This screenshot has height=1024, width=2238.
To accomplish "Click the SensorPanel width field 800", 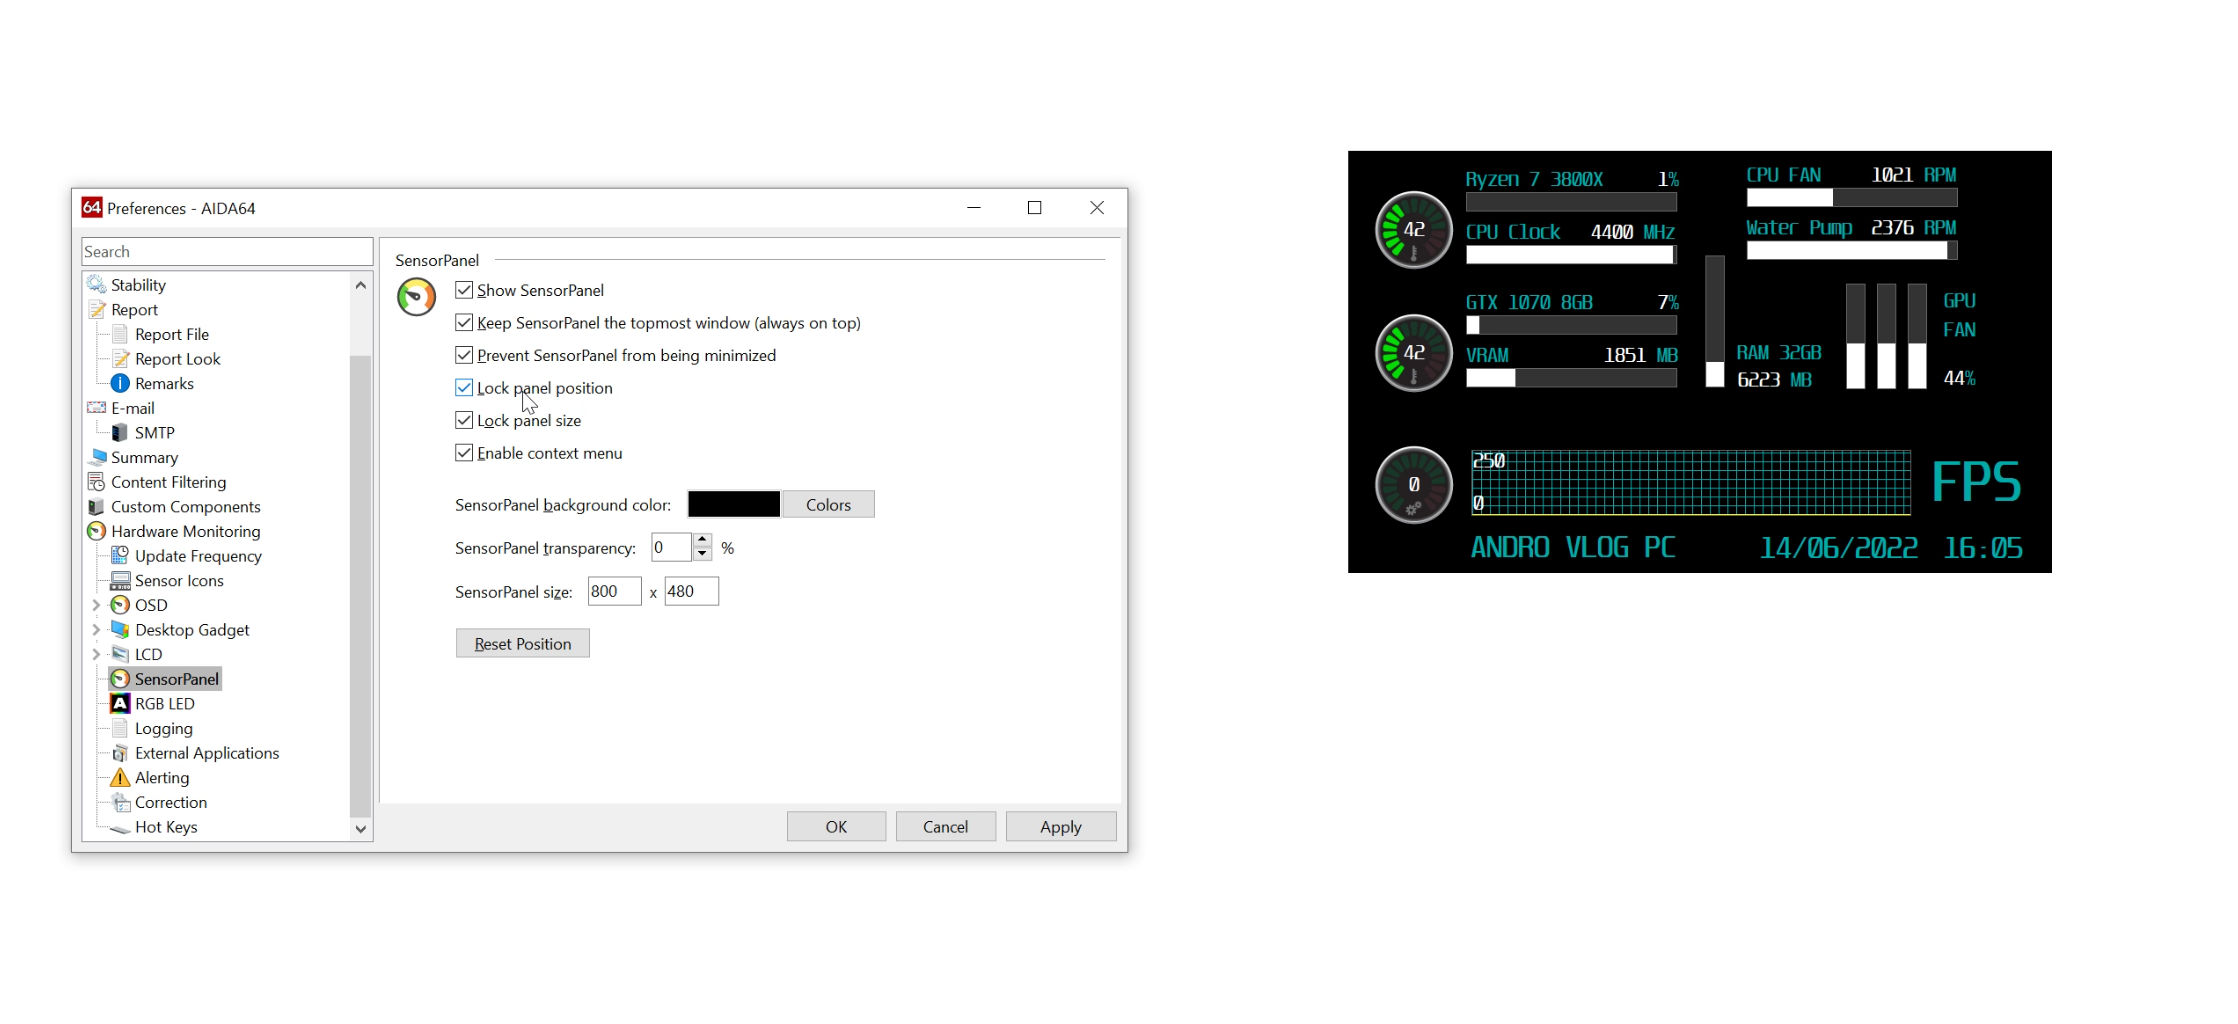I will pos(614,591).
